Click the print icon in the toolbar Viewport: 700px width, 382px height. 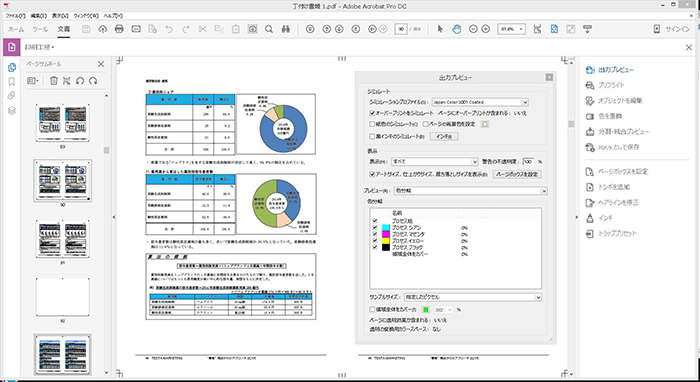(x=119, y=29)
